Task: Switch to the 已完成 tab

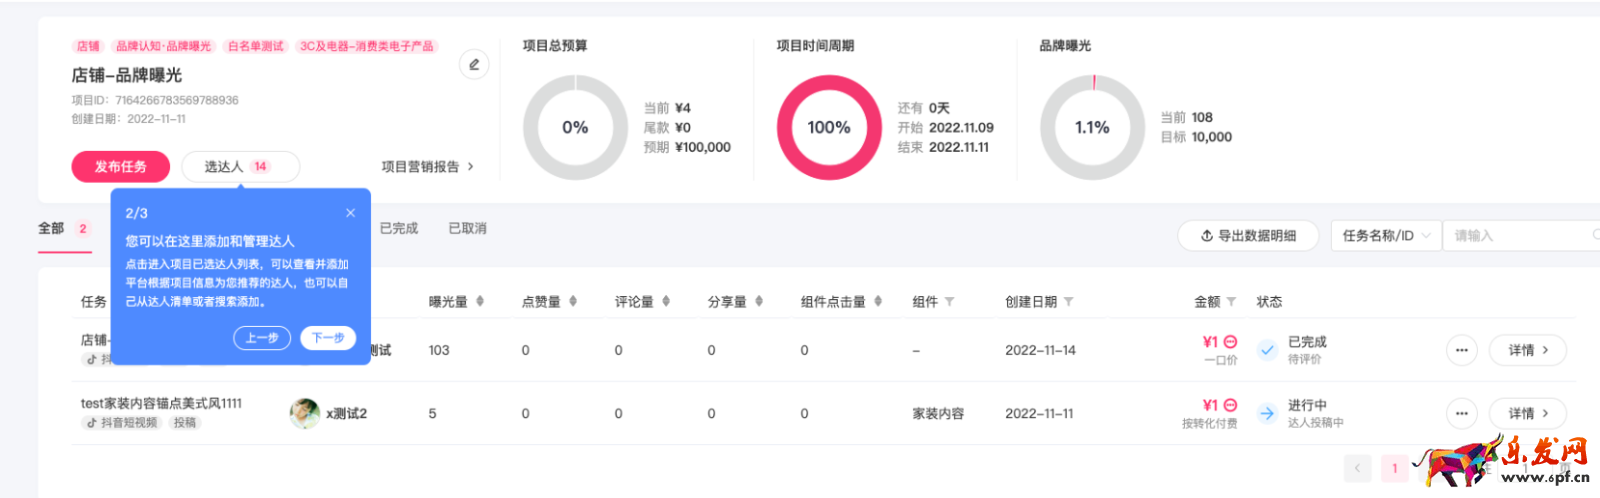Action: pos(399,229)
